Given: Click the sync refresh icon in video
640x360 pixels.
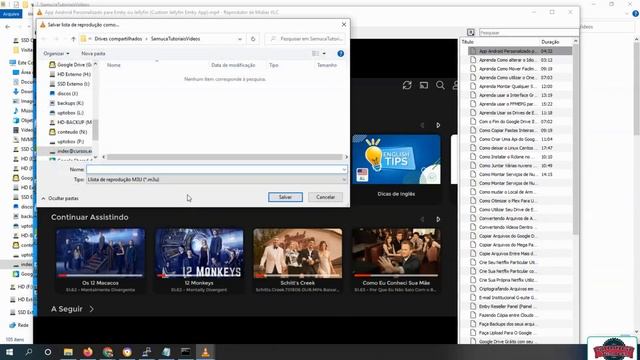Looking at the screenshot, I should 407,85.
